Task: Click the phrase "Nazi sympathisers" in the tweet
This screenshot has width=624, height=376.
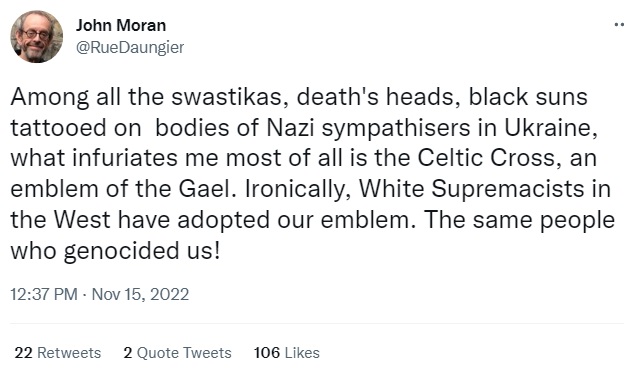Action: (x=369, y=128)
